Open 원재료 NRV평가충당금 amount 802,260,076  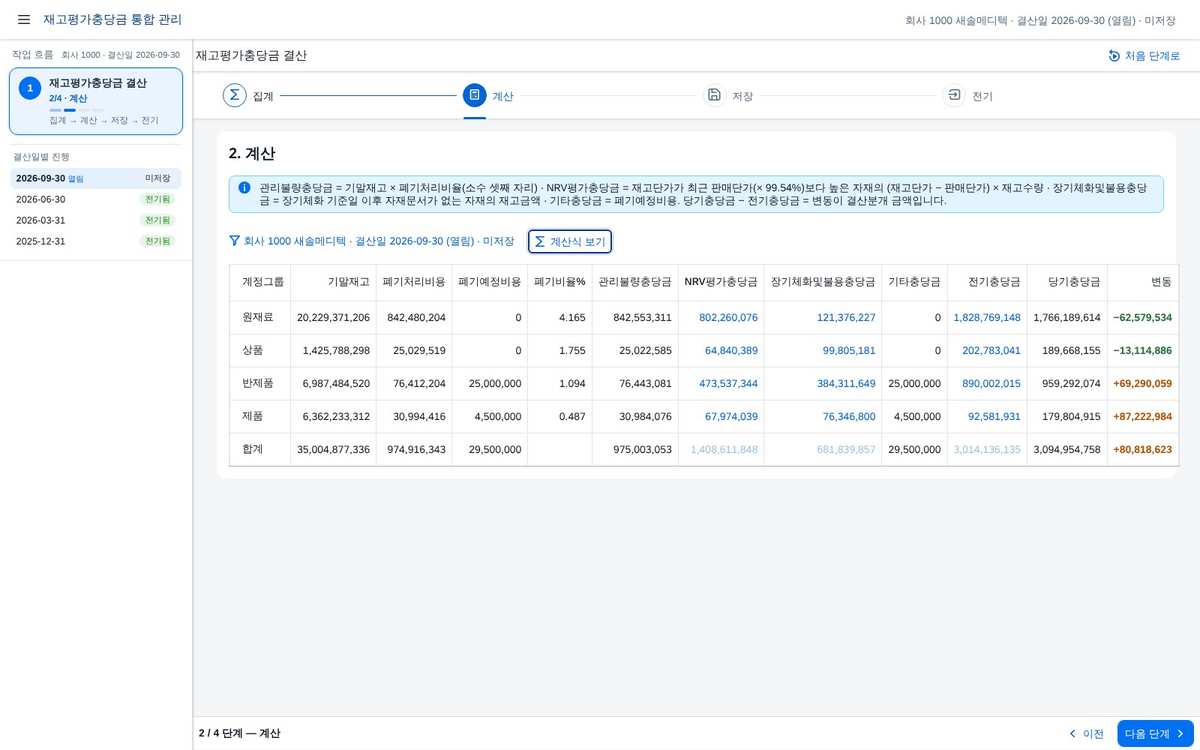pos(715,317)
